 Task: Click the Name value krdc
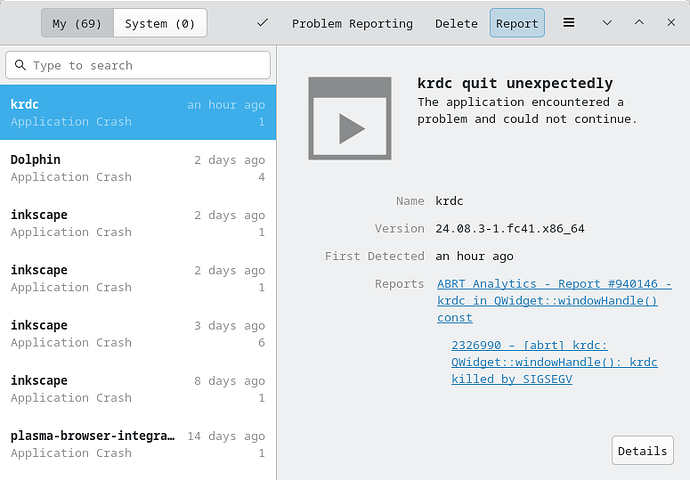point(449,201)
